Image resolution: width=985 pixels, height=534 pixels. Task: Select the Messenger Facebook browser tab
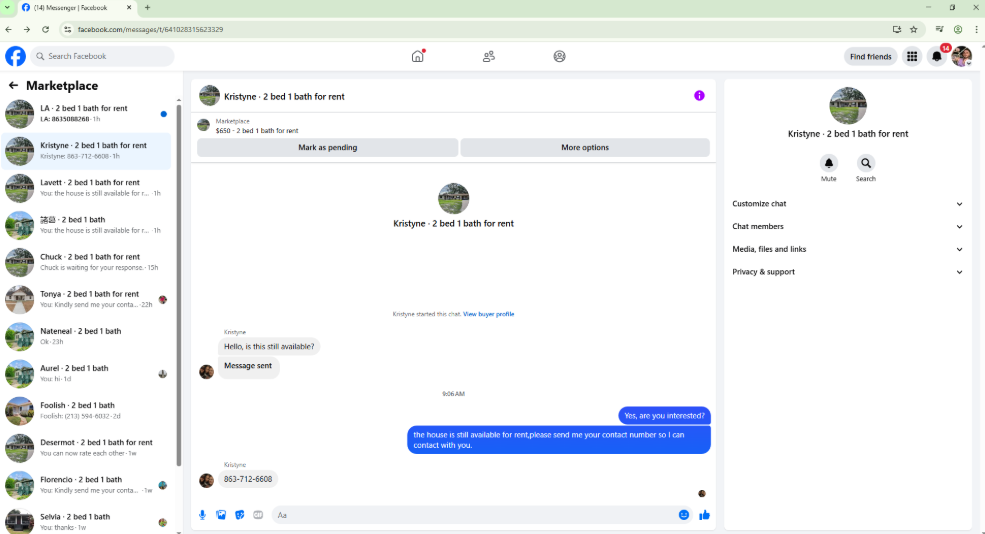(77, 8)
